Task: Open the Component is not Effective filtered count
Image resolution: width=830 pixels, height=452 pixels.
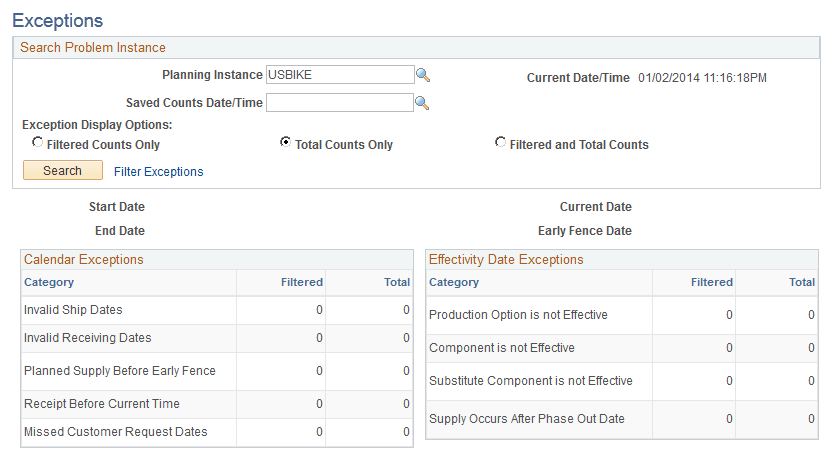Action: (x=729, y=348)
